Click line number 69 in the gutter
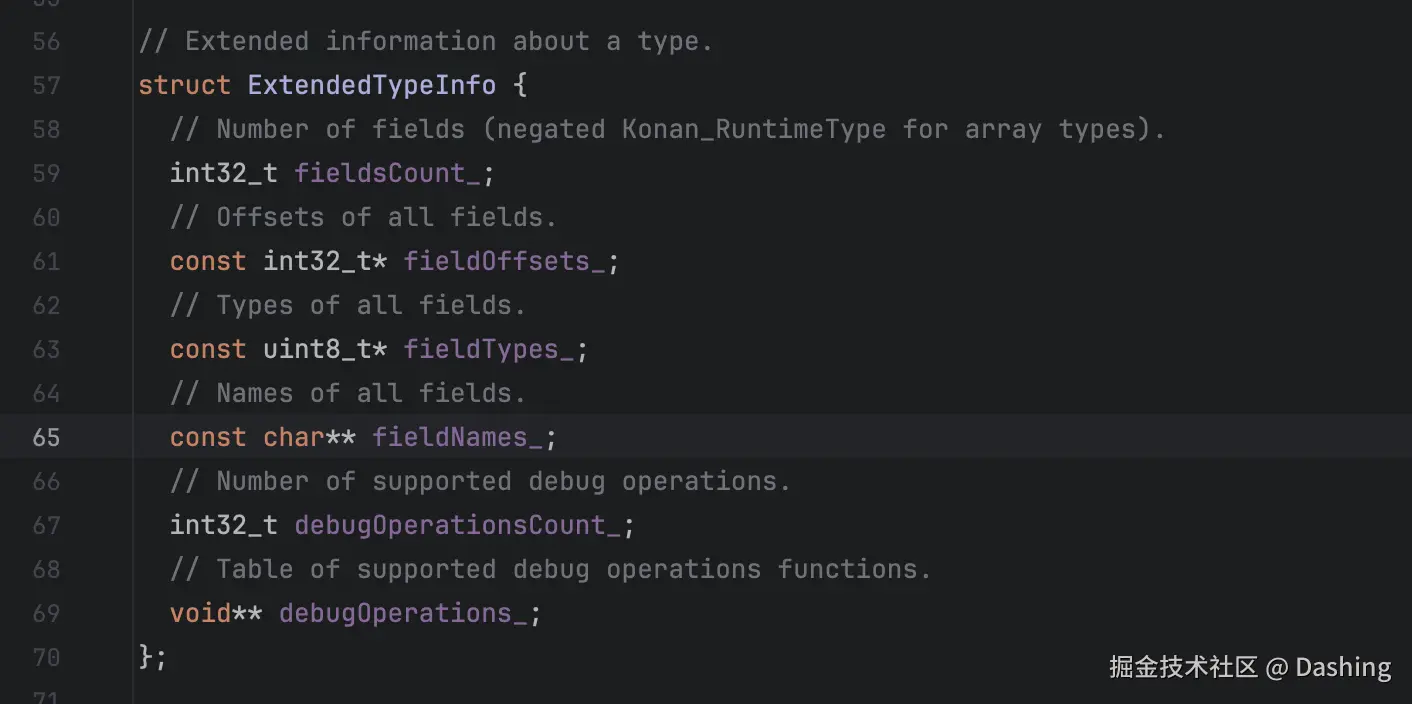 pos(46,614)
